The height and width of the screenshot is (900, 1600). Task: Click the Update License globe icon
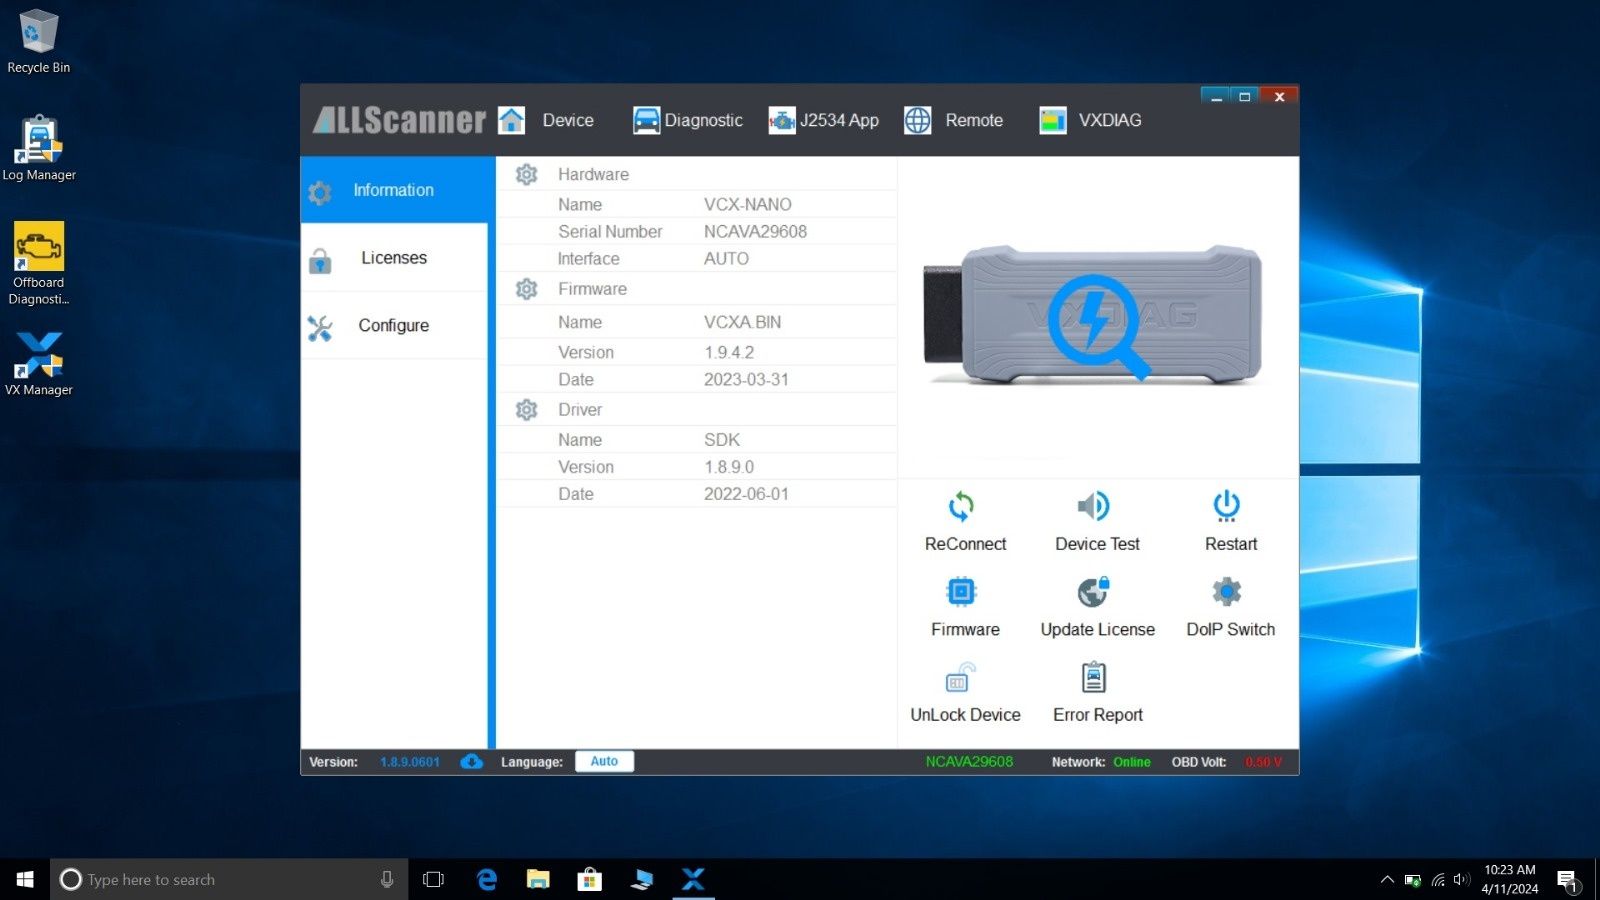1093,592
